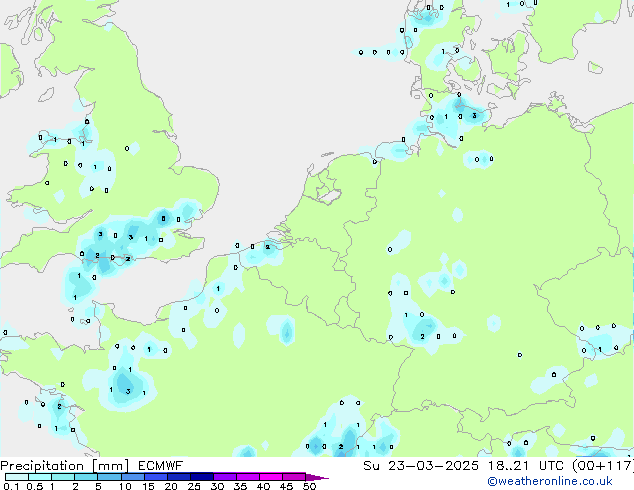634x490 pixels.
Task: Click the legend value 40
Action: [263, 486]
